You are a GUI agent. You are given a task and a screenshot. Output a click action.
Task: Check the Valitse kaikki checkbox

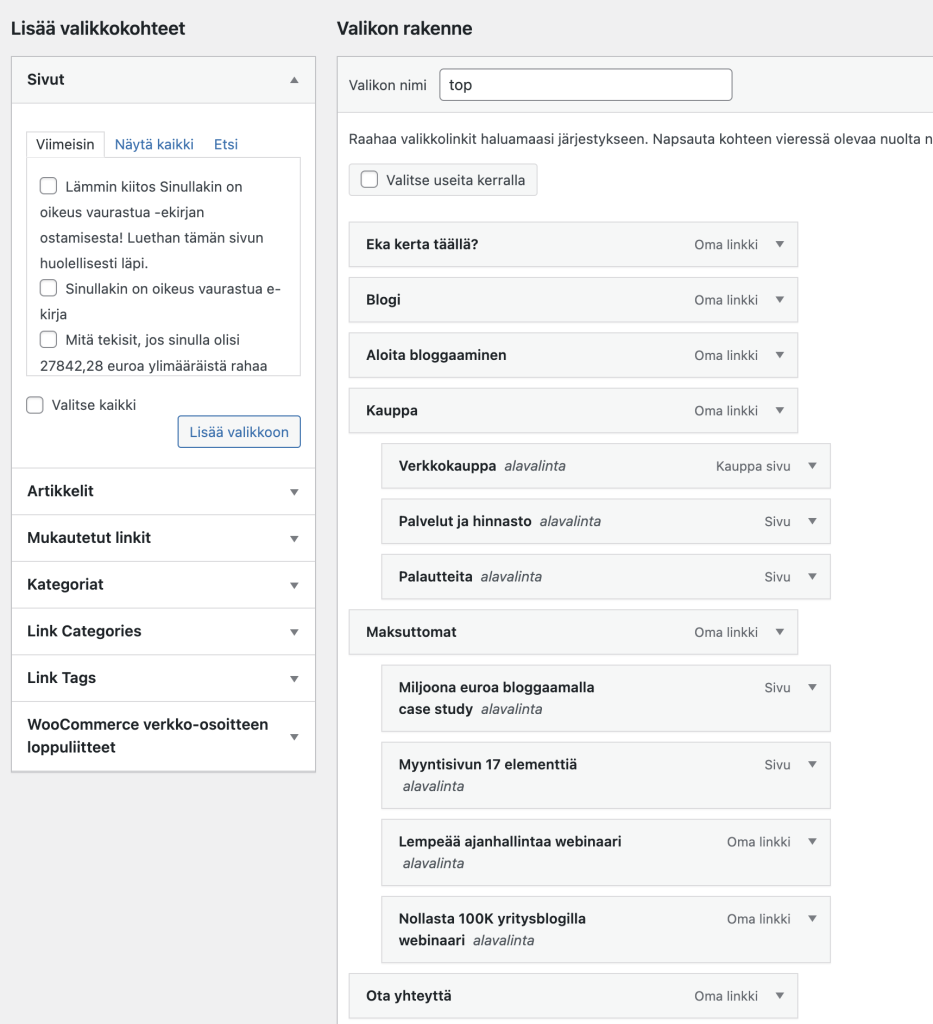[x=35, y=405]
